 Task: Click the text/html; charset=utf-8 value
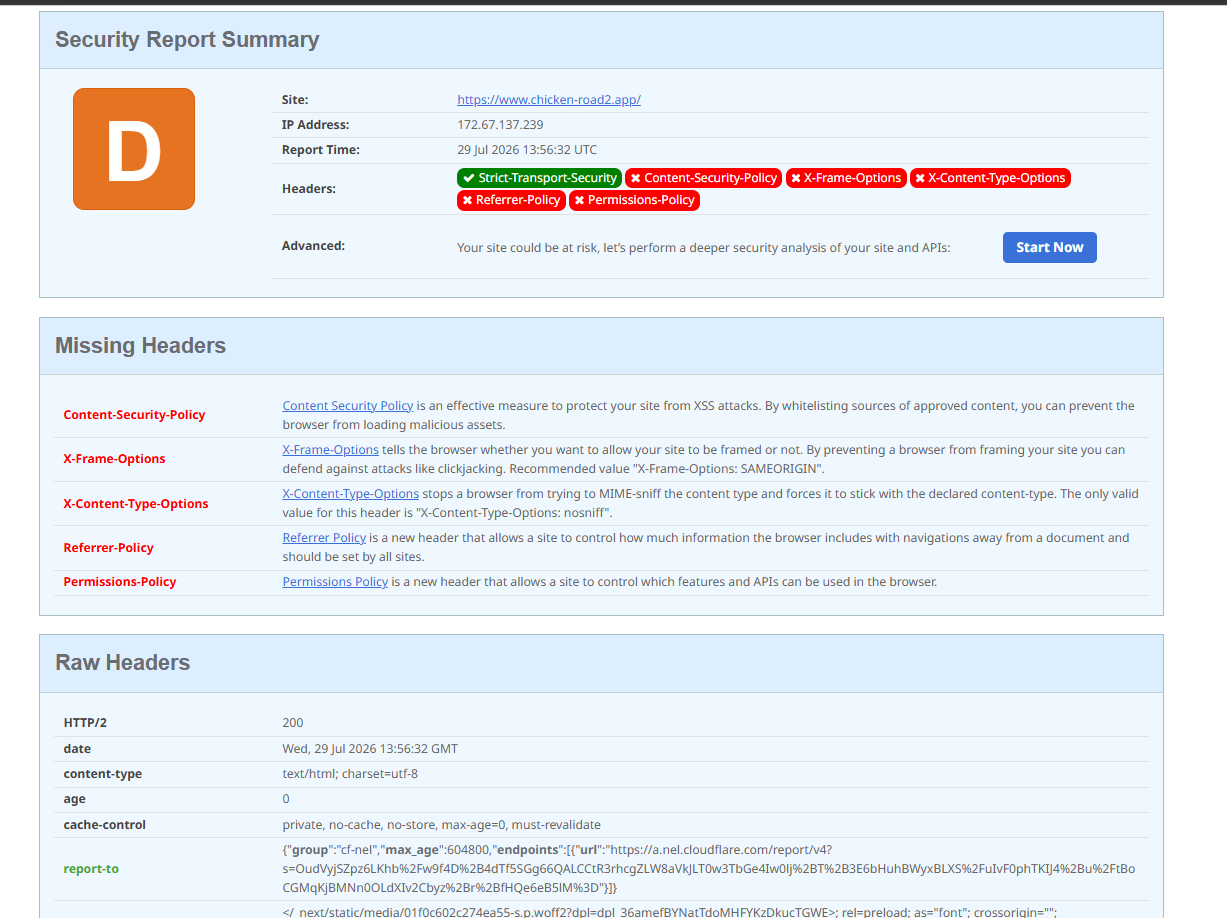(x=350, y=774)
